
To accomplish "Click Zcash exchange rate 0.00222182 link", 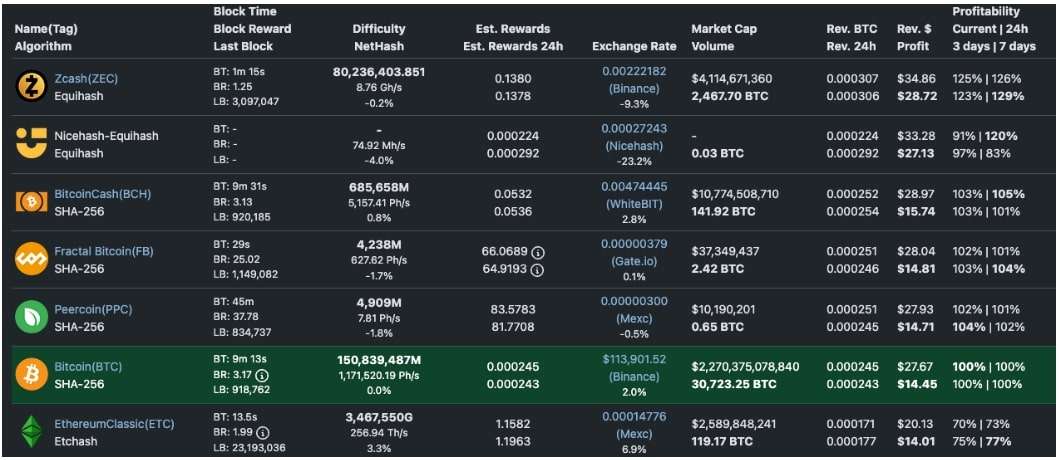I will coord(634,71).
